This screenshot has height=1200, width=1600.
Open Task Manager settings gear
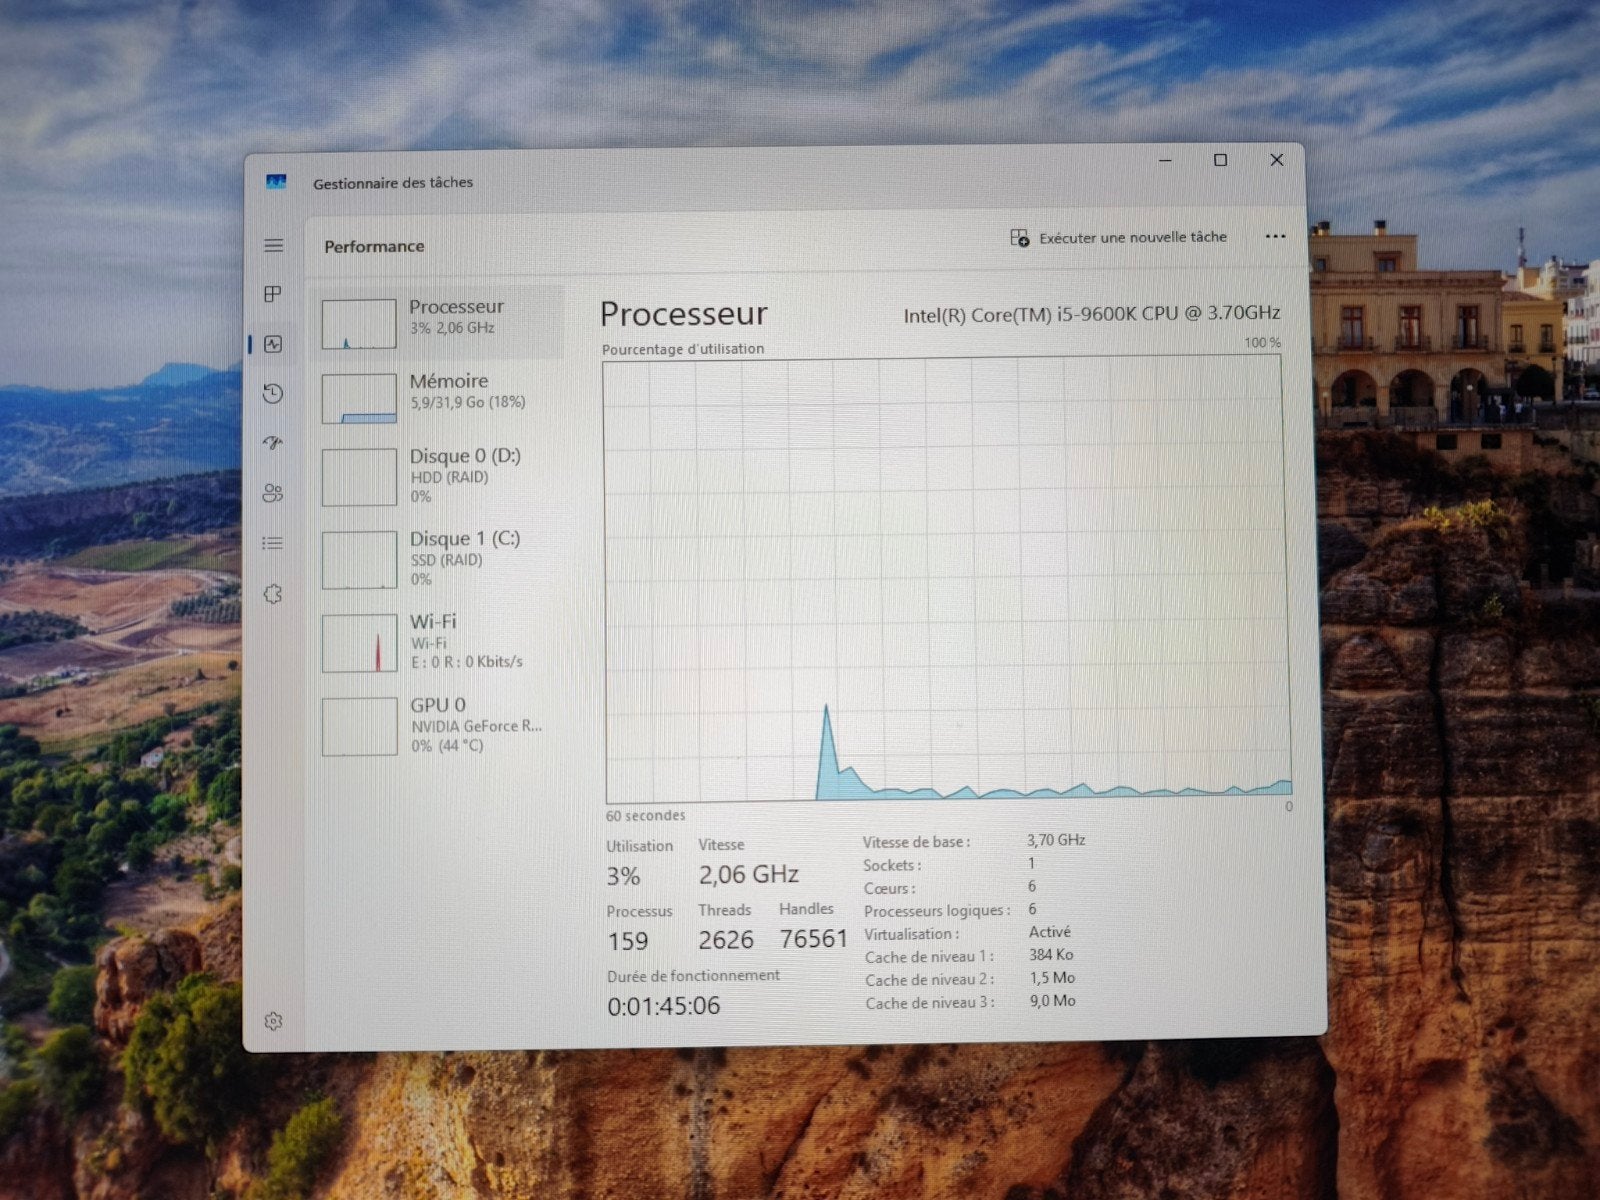click(273, 1021)
